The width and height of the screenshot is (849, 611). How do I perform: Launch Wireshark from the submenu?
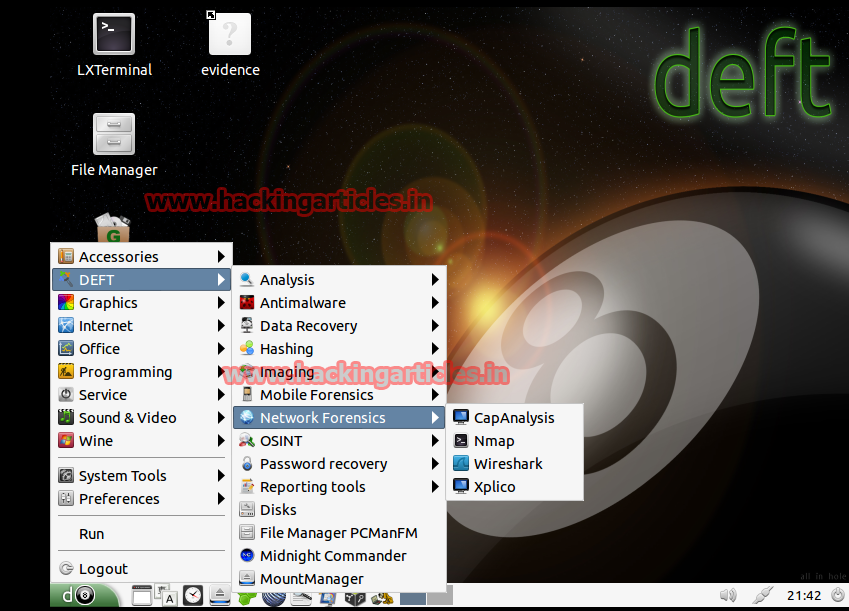pos(514,464)
